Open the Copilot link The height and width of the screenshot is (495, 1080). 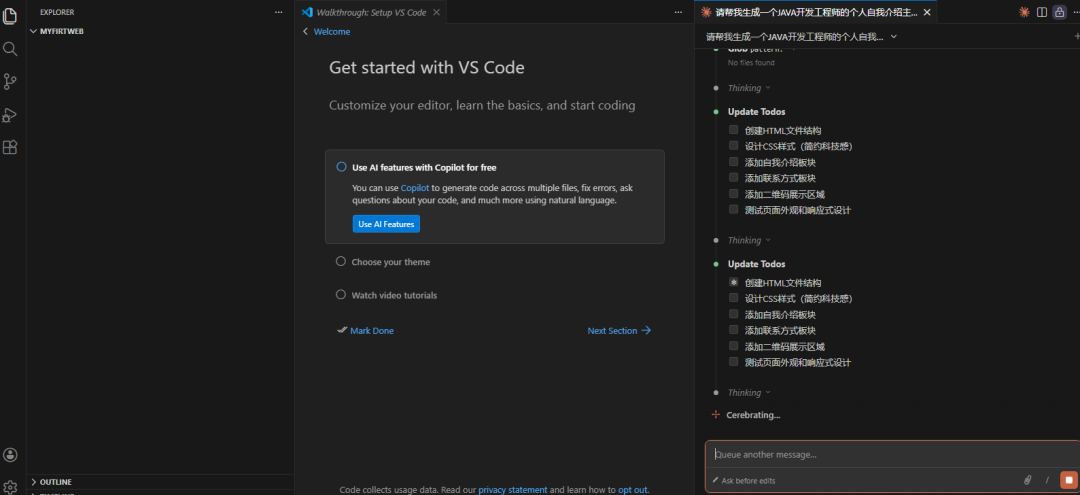tap(415, 187)
